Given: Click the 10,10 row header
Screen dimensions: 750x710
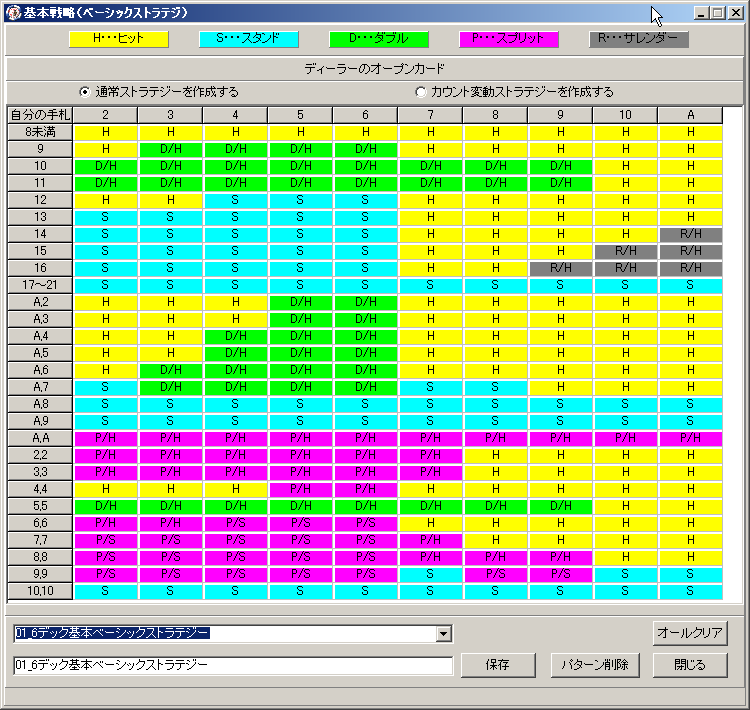Looking at the screenshot, I should (40, 591).
